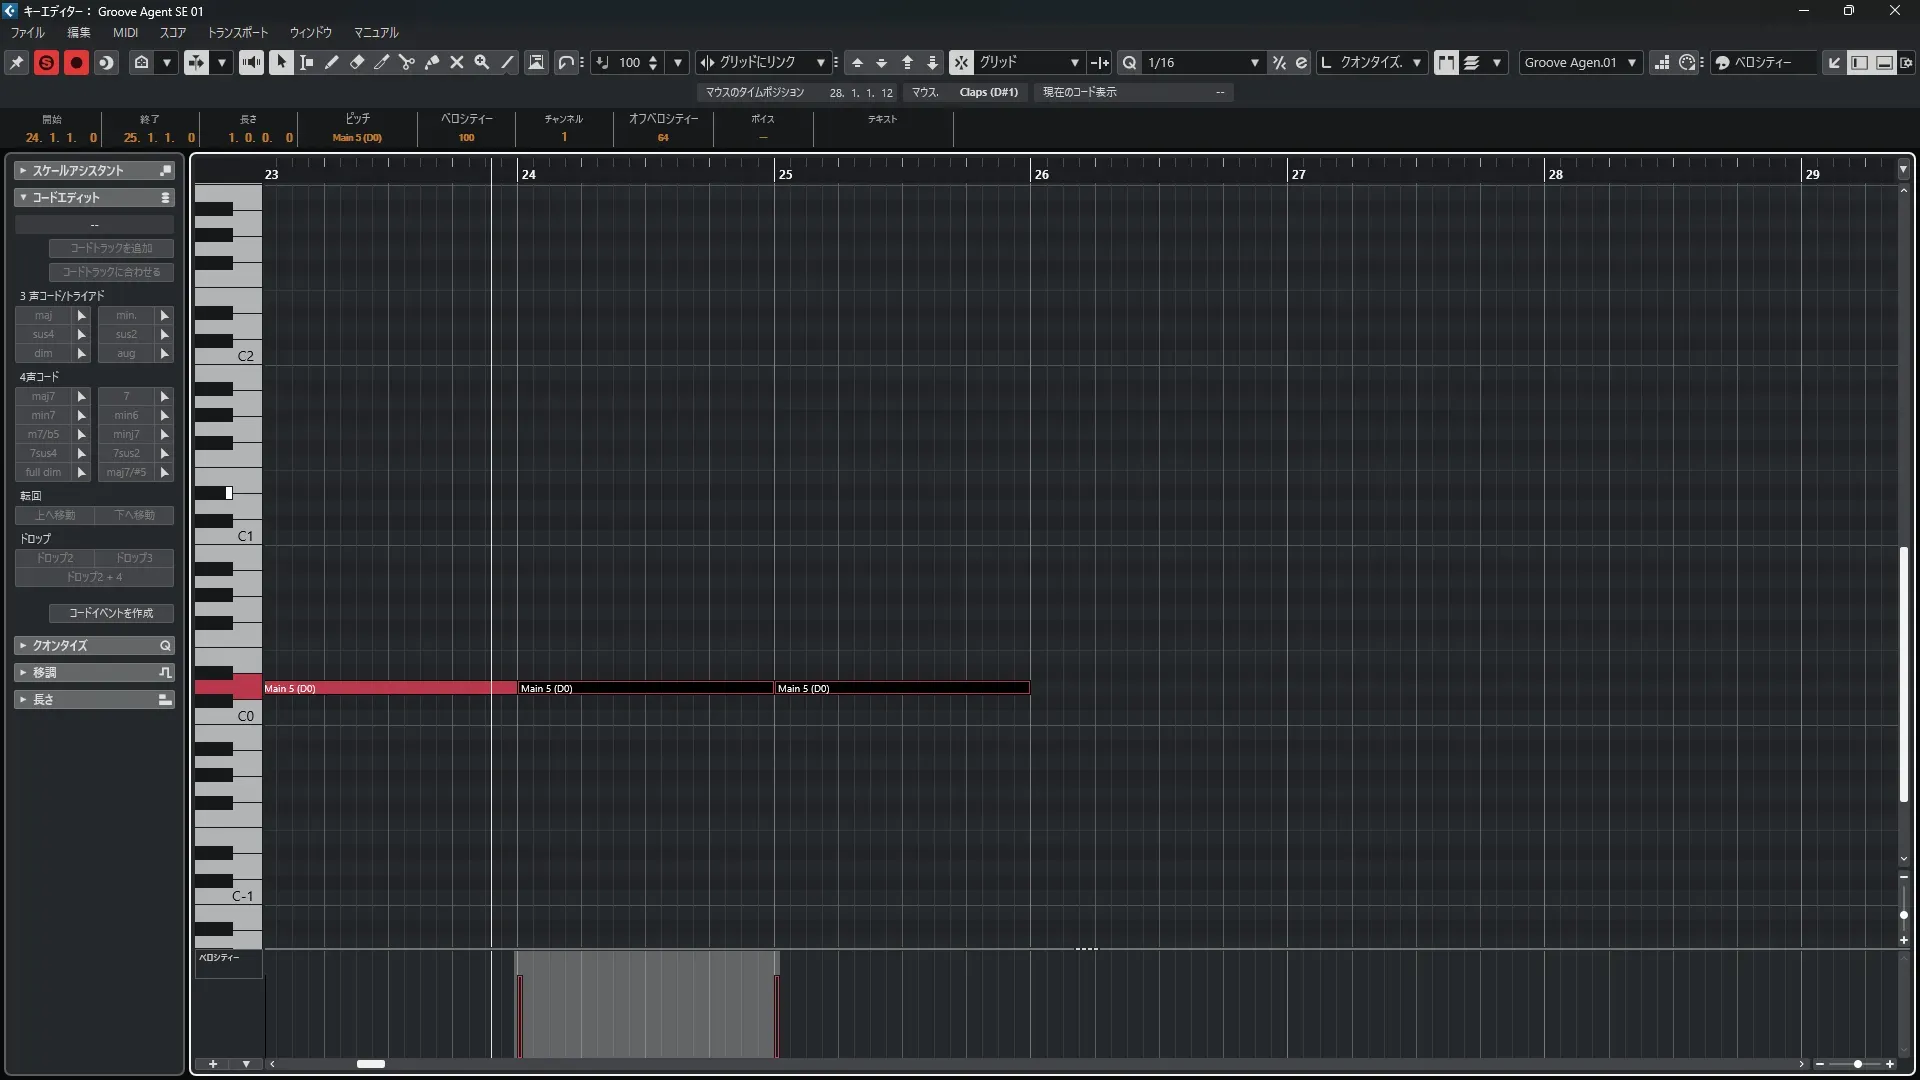Select the Mute X tool

(457, 62)
